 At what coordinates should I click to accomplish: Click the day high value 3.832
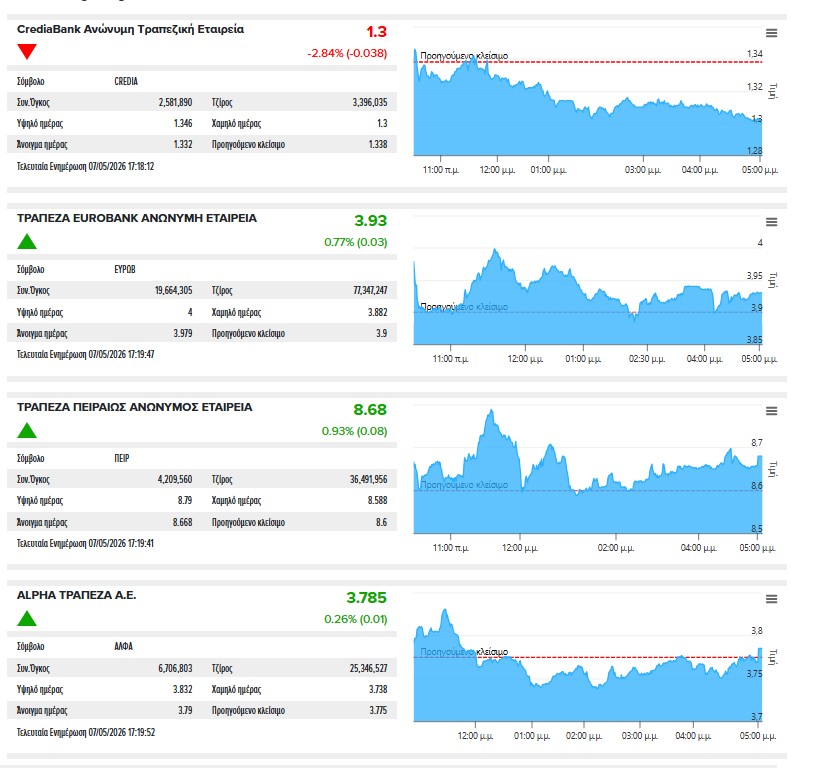point(183,689)
